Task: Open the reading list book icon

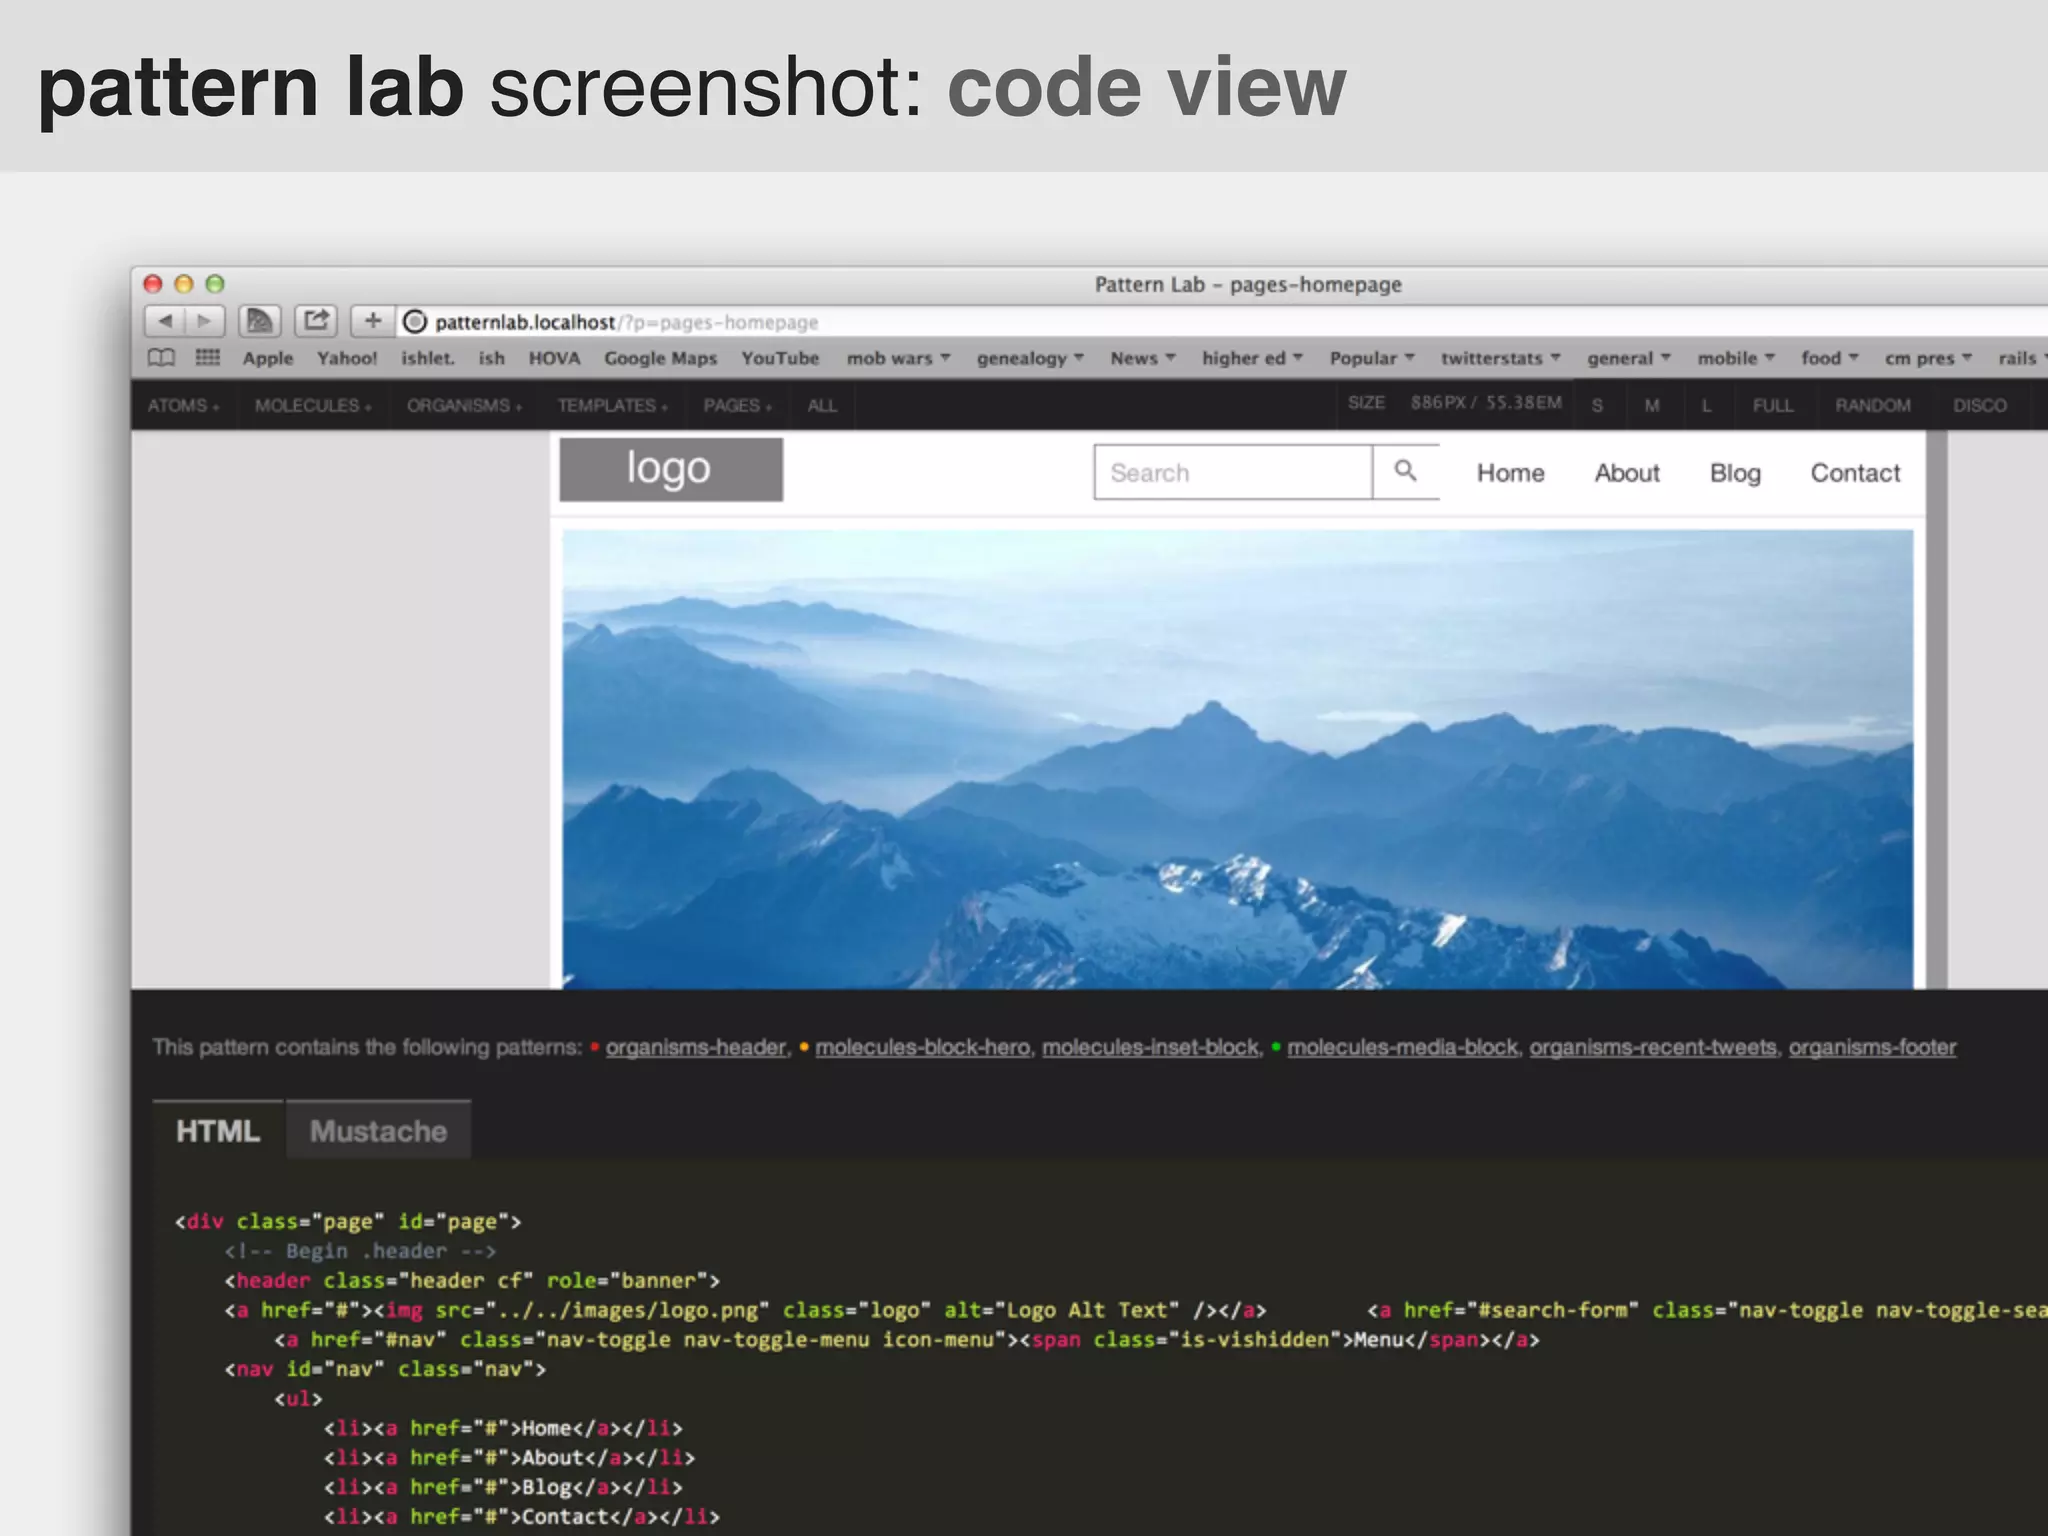Action: 161,358
